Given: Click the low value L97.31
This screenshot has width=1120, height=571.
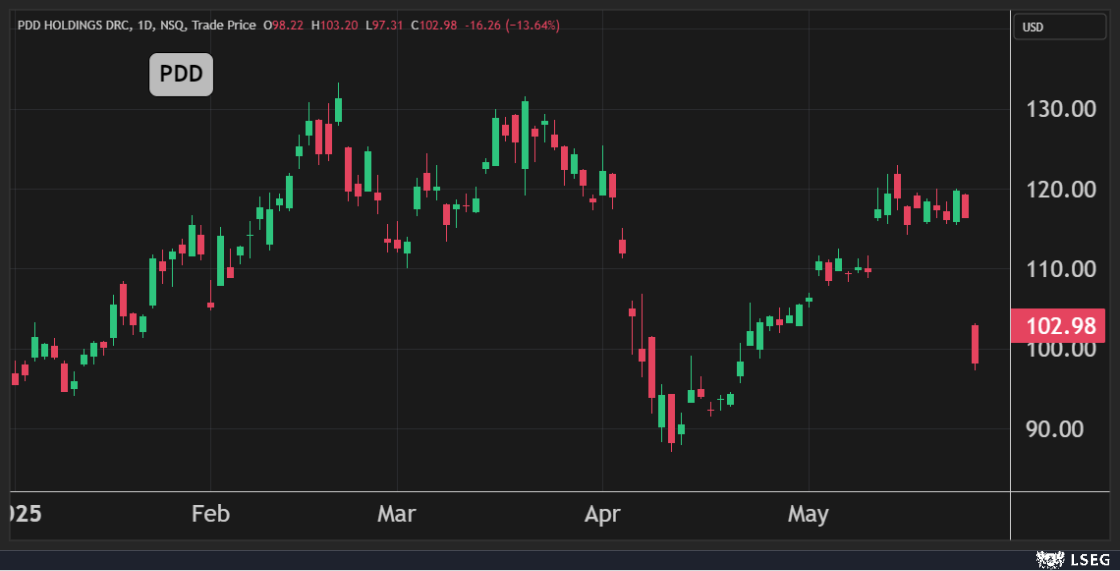Looking at the screenshot, I should pyautogui.click(x=384, y=25).
